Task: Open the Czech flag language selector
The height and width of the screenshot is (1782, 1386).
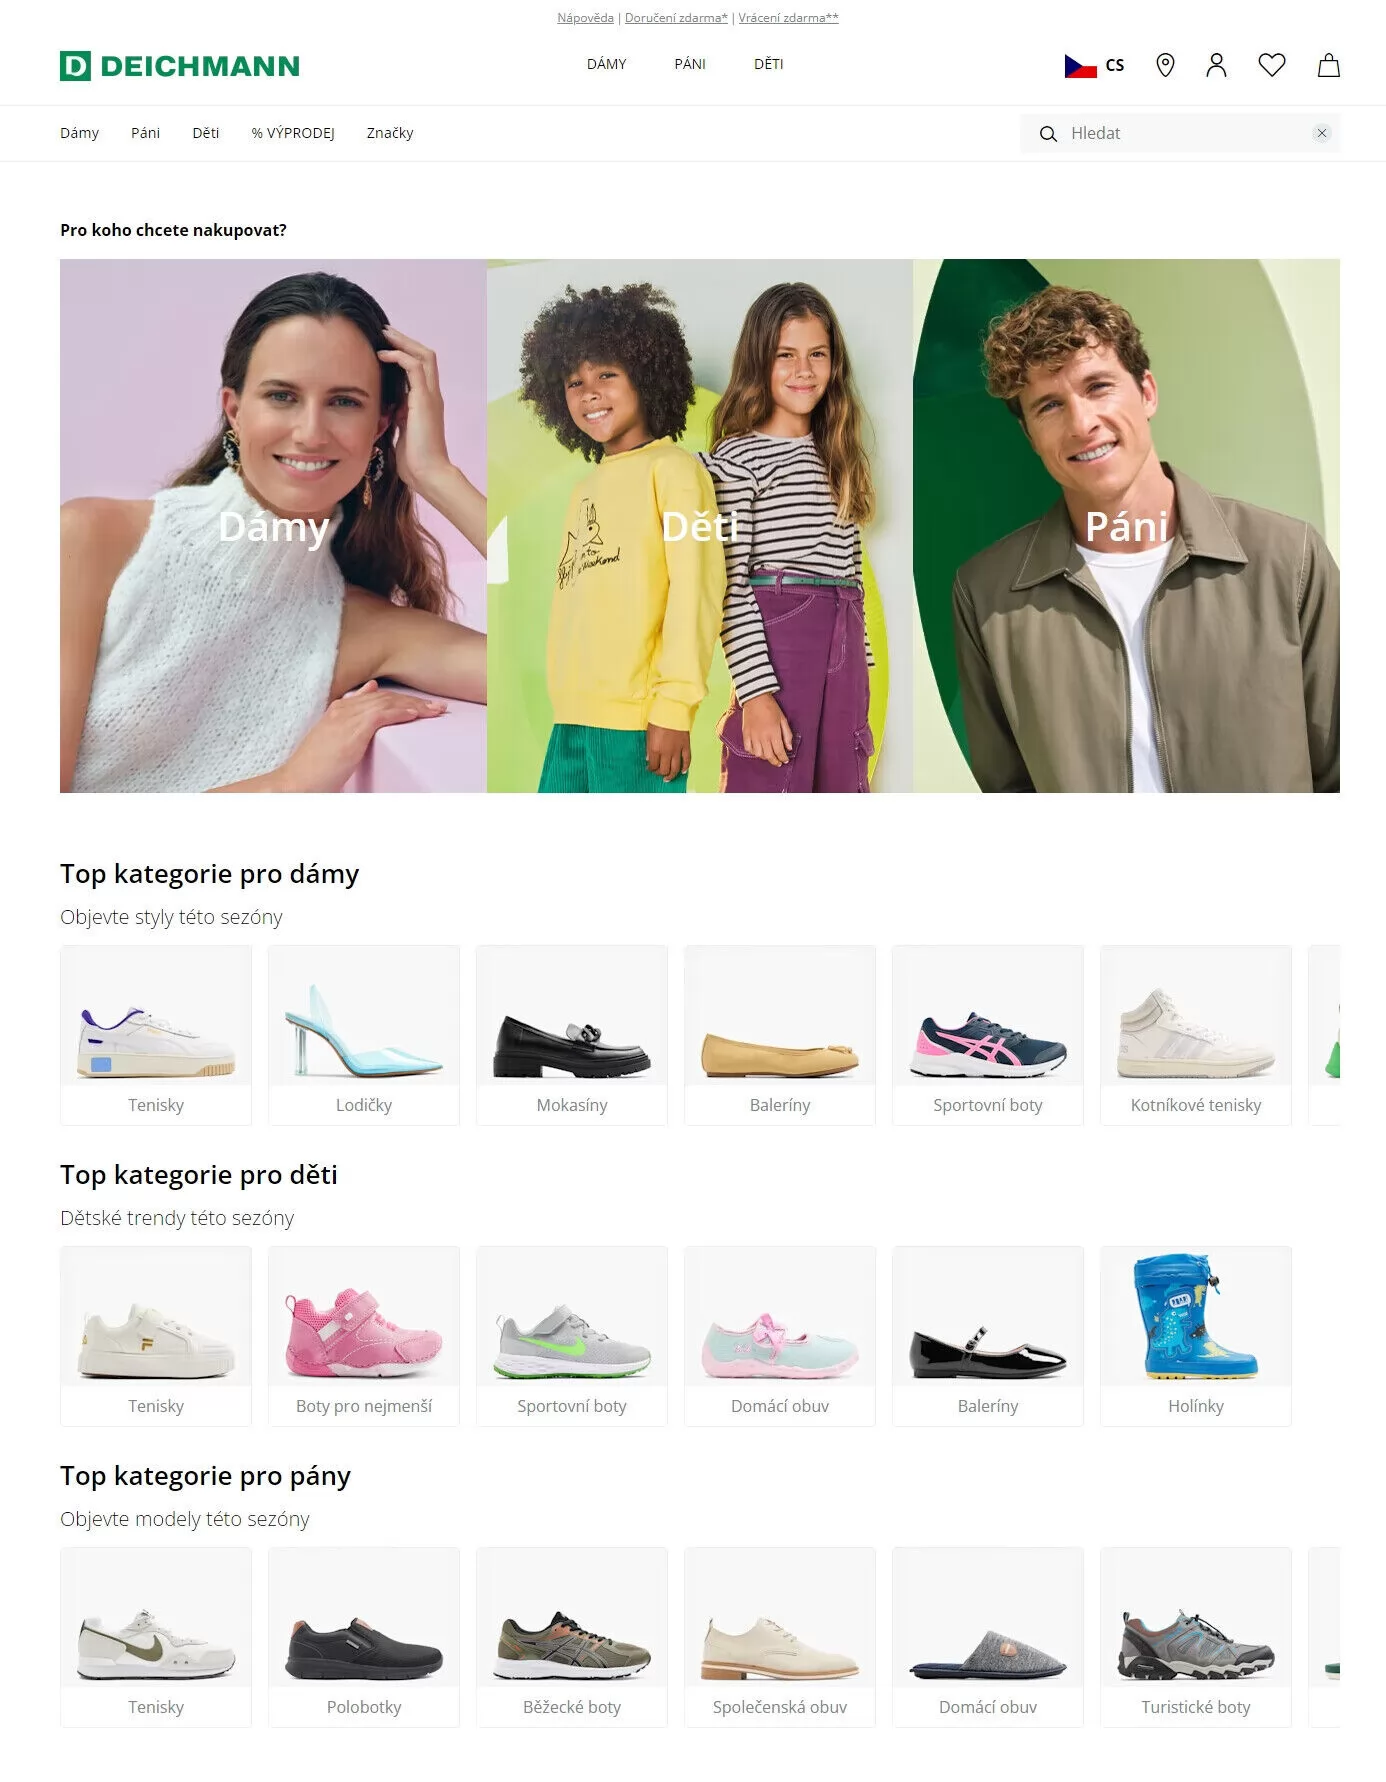Action: click(x=1094, y=66)
